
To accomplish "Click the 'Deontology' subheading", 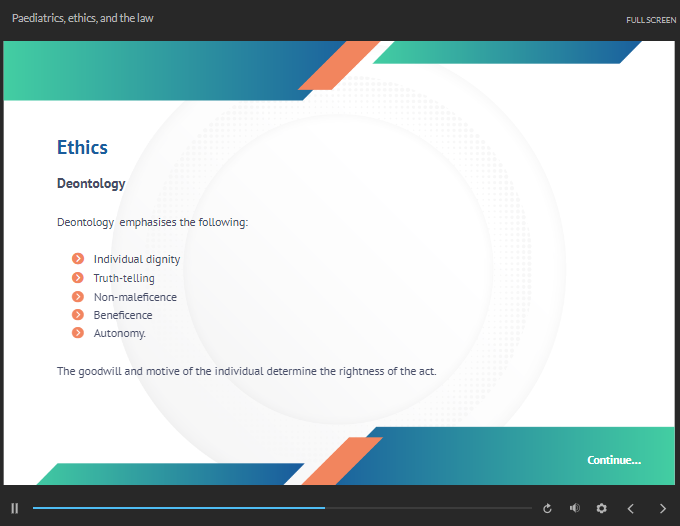I will 91,184.
